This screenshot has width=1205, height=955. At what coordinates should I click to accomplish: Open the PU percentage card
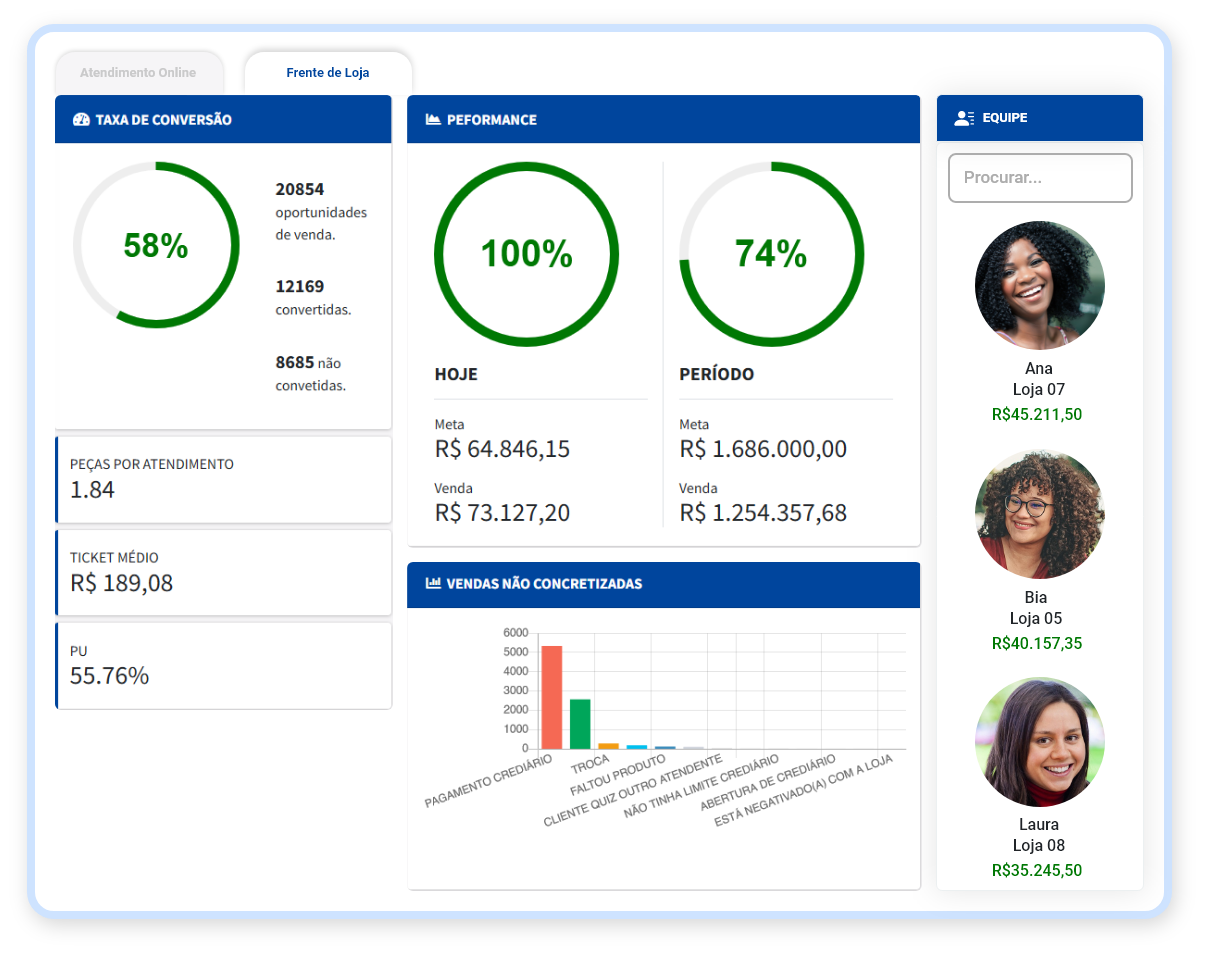click(x=224, y=665)
